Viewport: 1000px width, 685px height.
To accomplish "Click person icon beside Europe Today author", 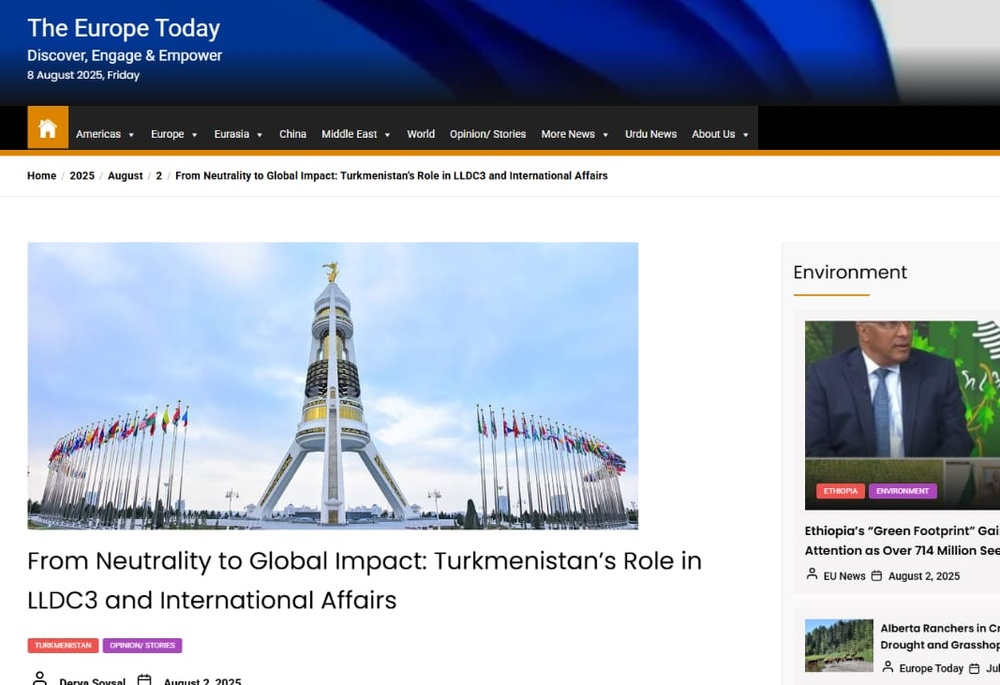I will click(887, 668).
